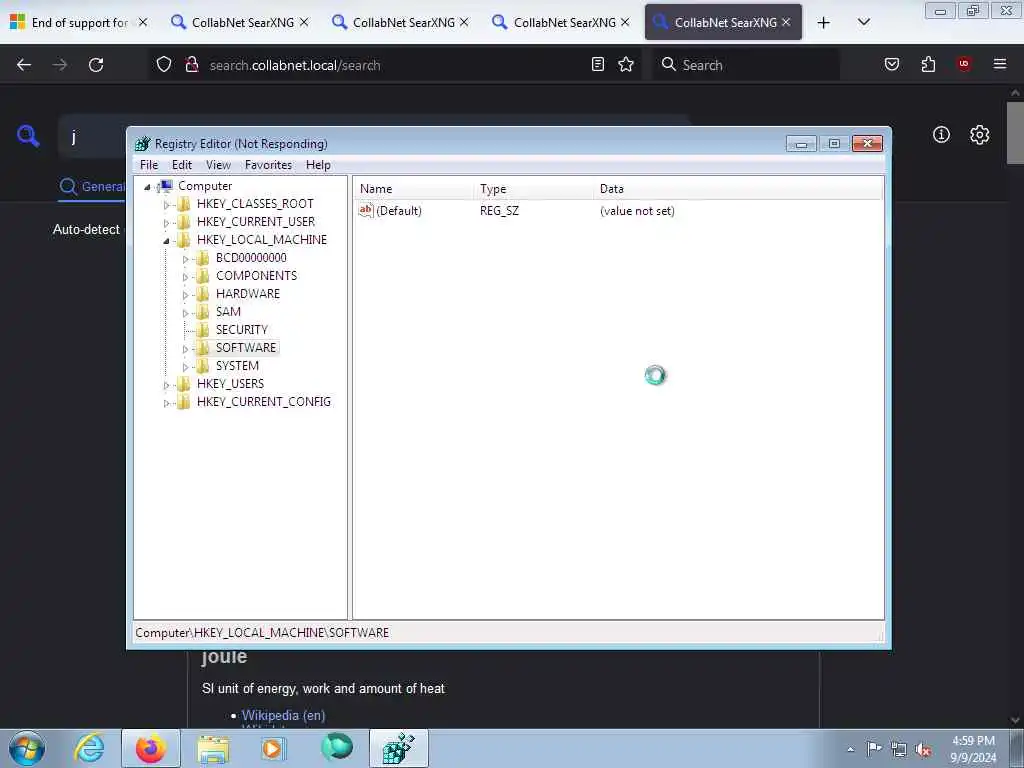Expand the SYSTEM key arrow
The image size is (1024, 768).
[x=185, y=366]
